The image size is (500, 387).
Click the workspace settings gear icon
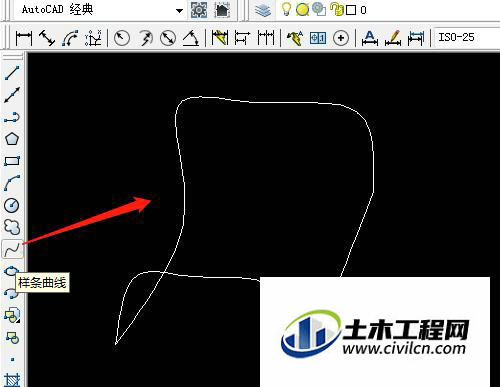coord(199,10)
